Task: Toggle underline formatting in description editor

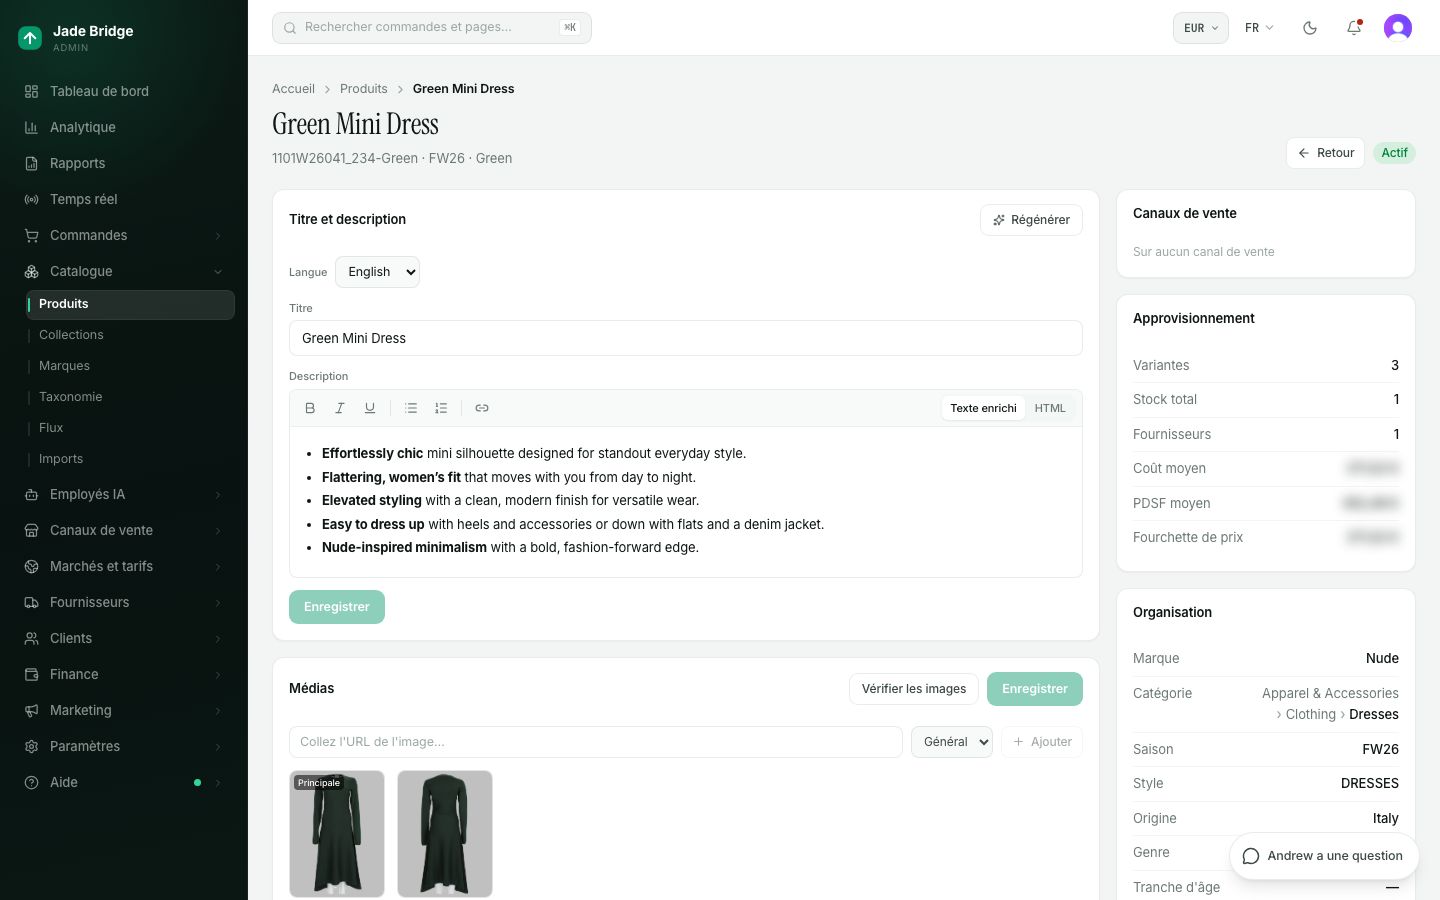Action: (x=370, y=408)
